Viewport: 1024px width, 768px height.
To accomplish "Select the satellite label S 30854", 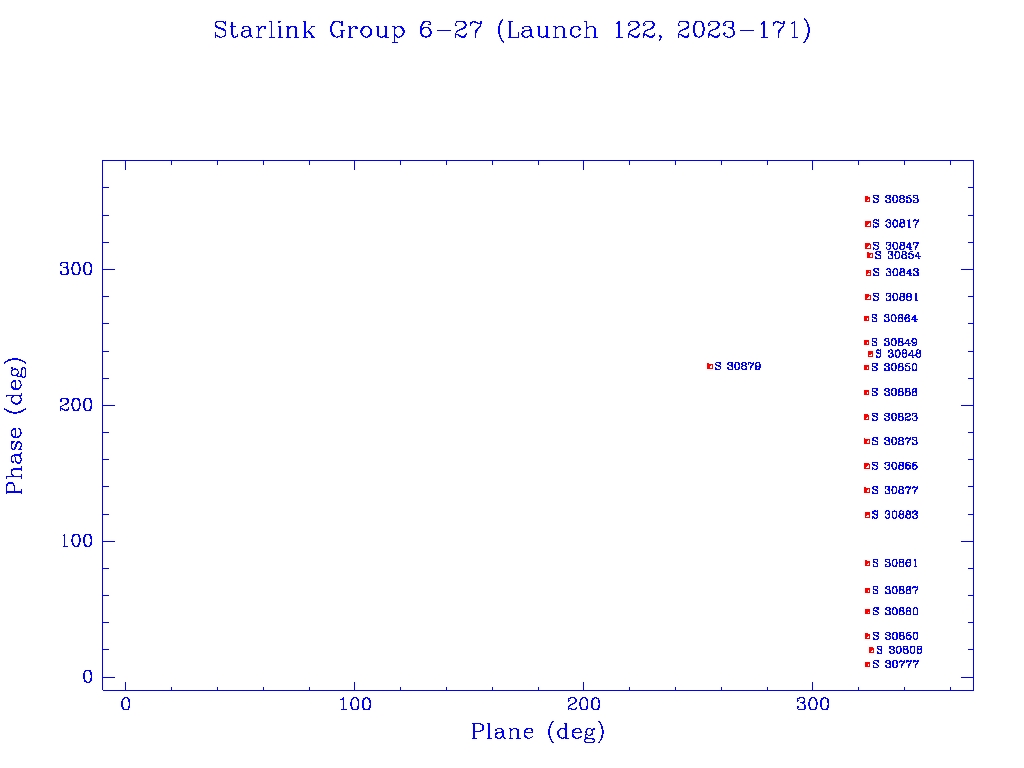I will point(898,255).
